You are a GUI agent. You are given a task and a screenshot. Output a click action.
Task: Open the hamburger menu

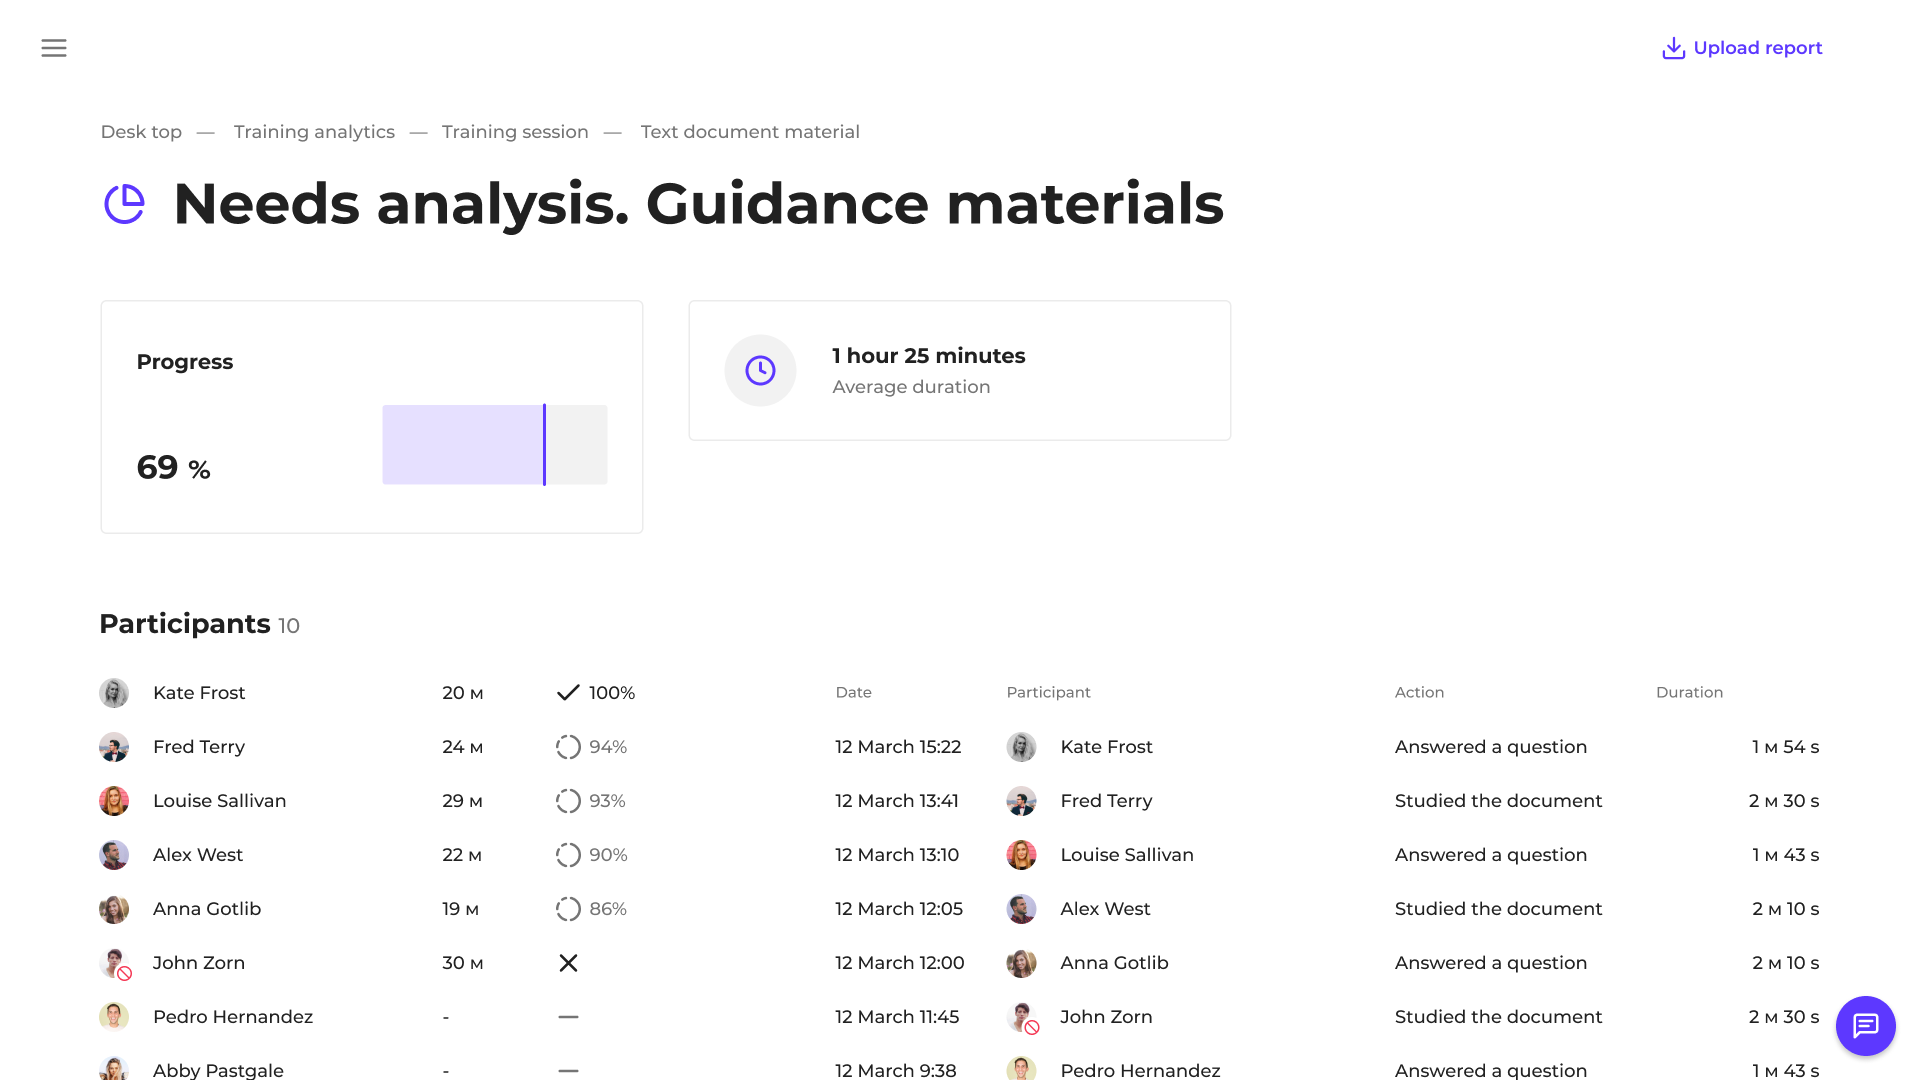54,48
